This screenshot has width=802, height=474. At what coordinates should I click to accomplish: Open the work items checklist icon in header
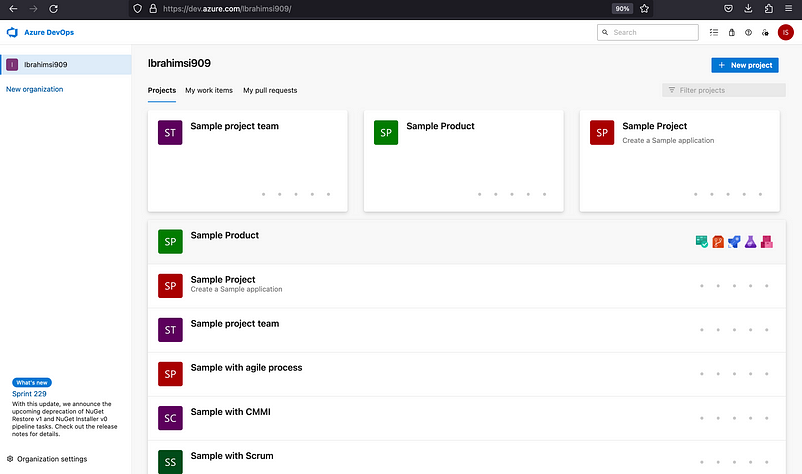714,32
